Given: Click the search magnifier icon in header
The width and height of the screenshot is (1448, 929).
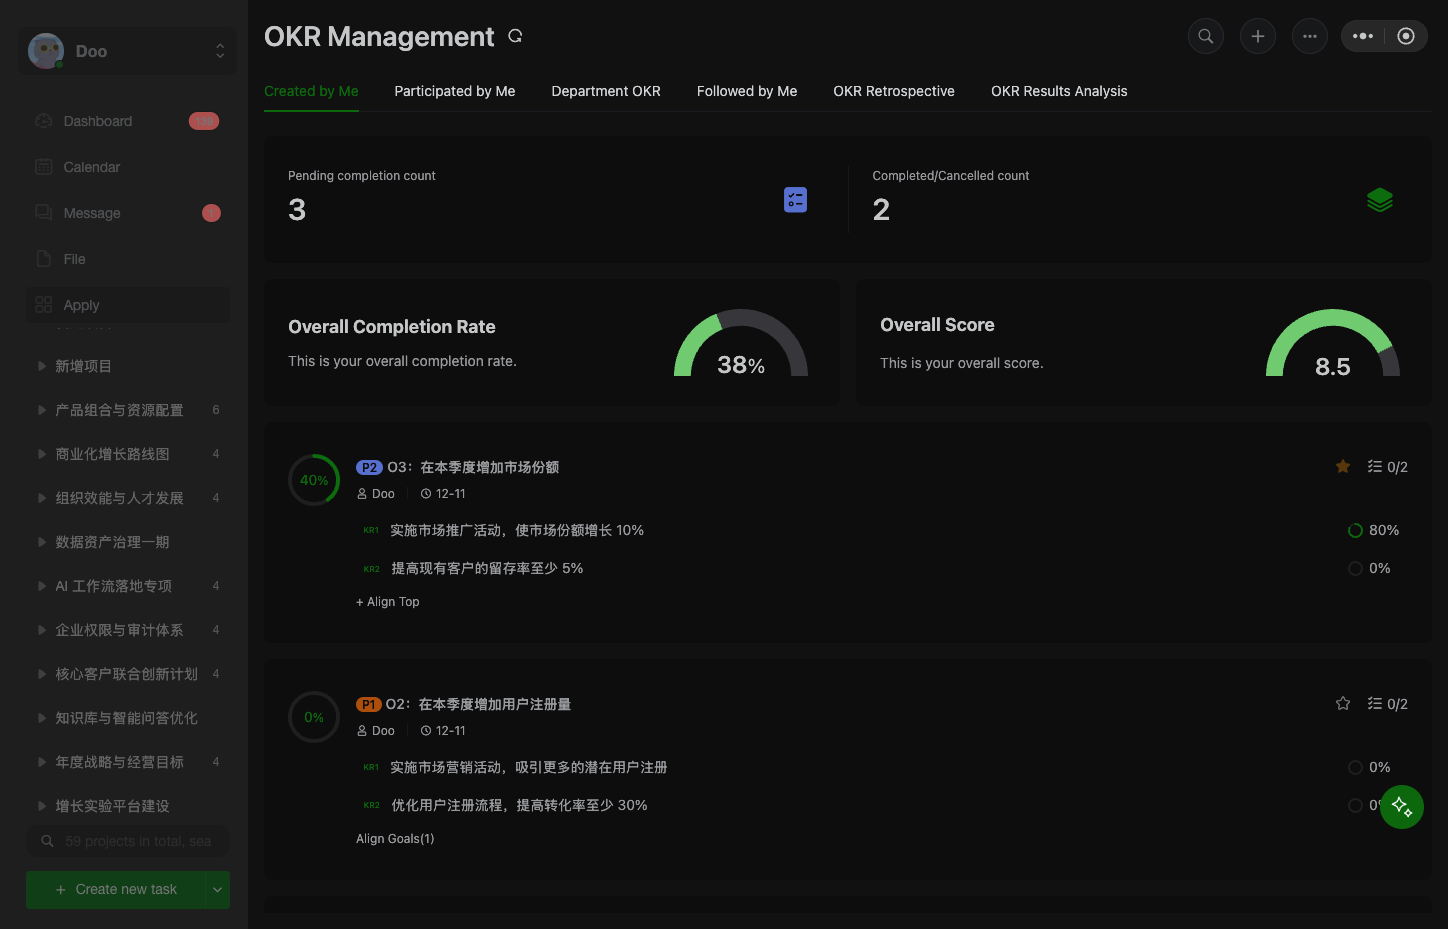Looking at the screenshot, I should [1206, 36].
